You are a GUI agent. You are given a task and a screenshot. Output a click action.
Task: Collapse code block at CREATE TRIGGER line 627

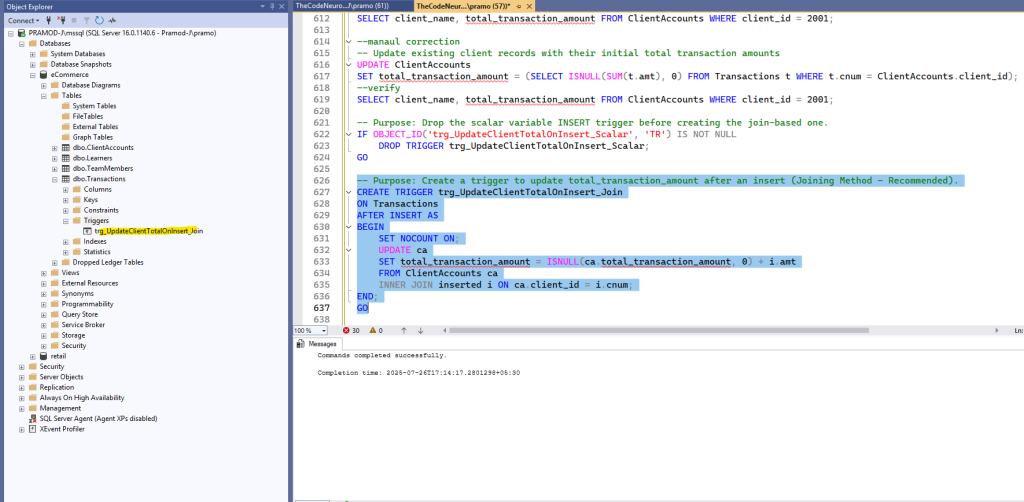tap(351, 193)
